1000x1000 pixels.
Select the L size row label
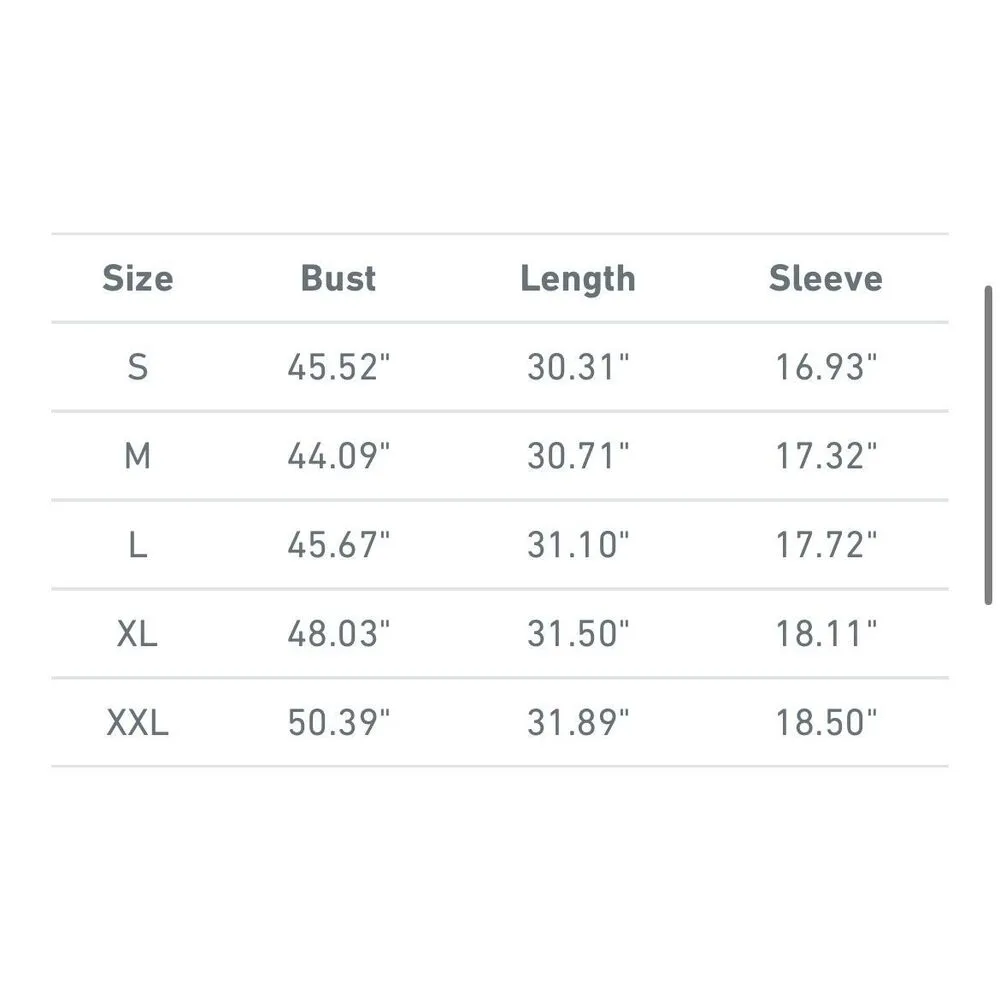pos(138,545)
